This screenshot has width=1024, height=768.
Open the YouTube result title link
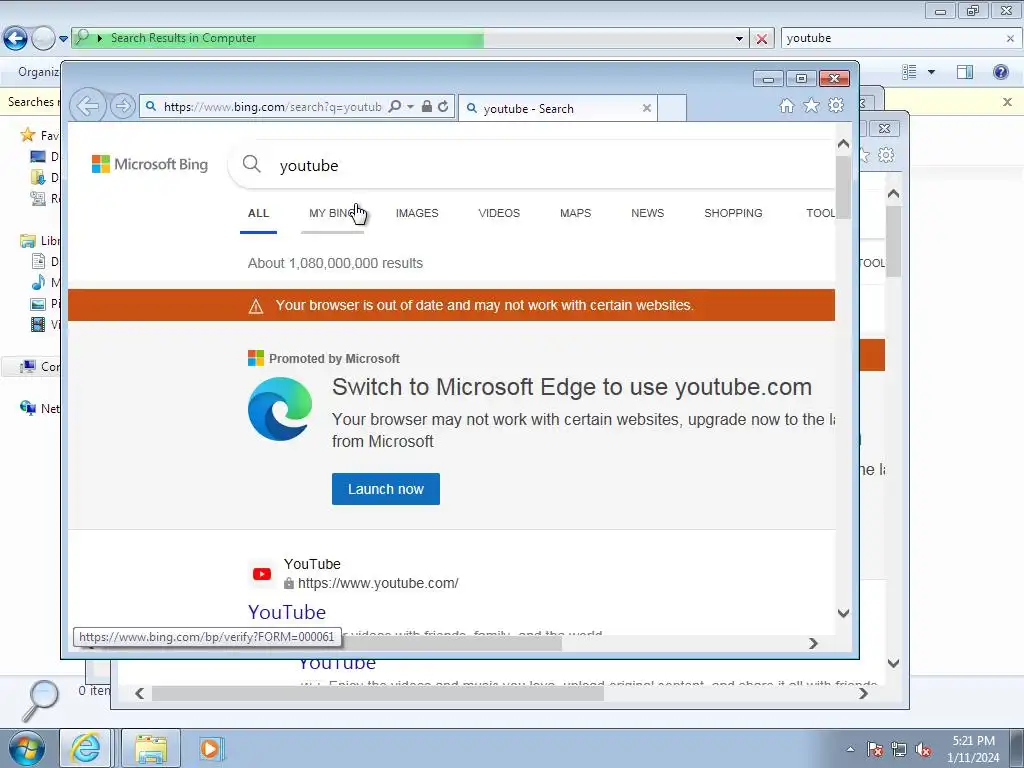tap(287, 612)
